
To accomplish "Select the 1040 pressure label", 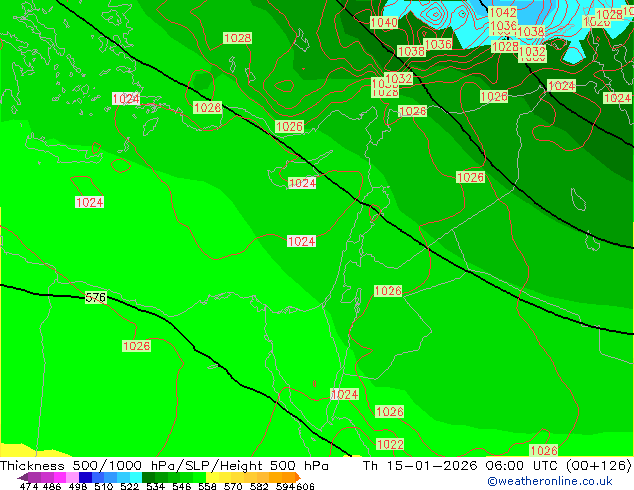I will click(x=384, y=22).
